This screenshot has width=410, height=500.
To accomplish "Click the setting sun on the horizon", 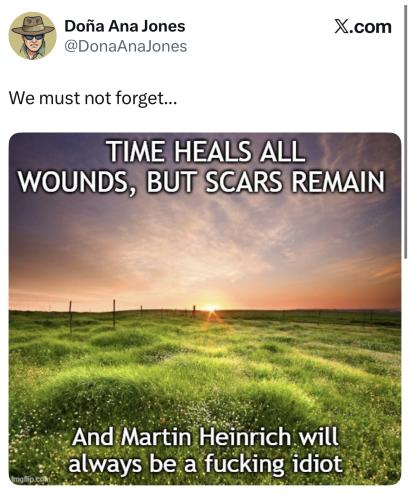I will (211, 308).
